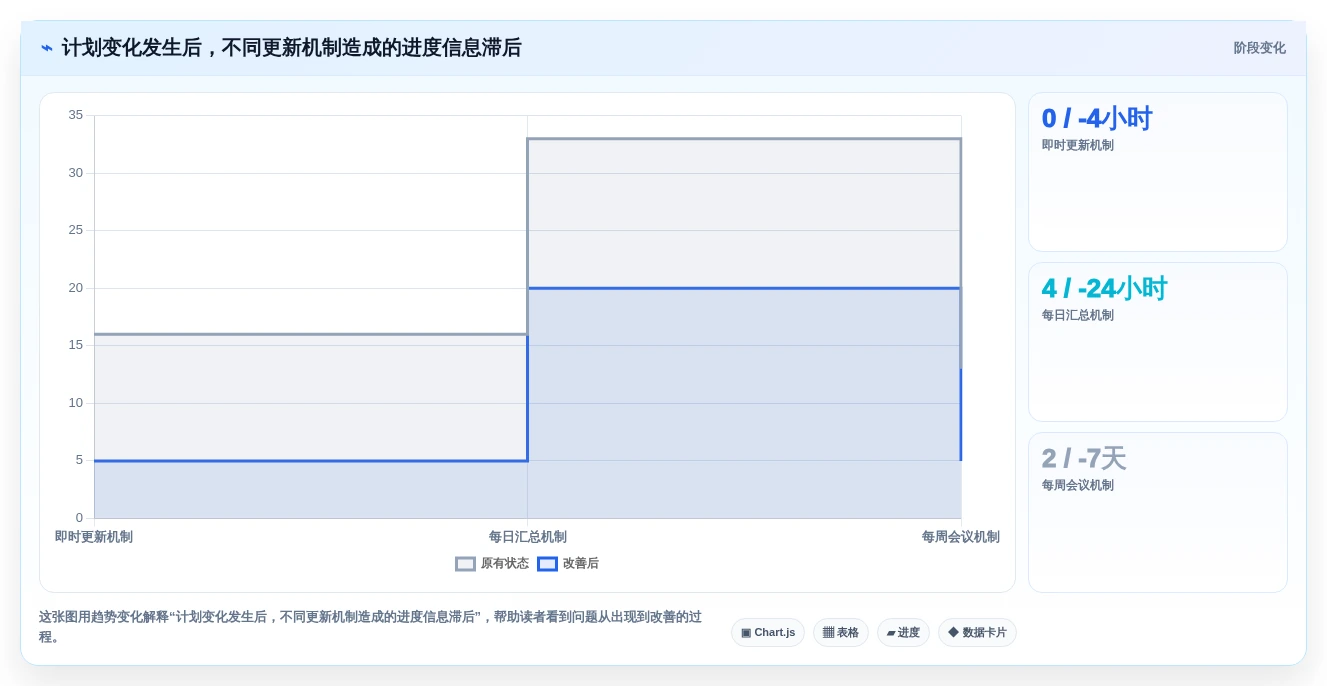Click the y-axis tick label 20
The height and width of the screenshot is (686, 1327).
coord(76,288)
